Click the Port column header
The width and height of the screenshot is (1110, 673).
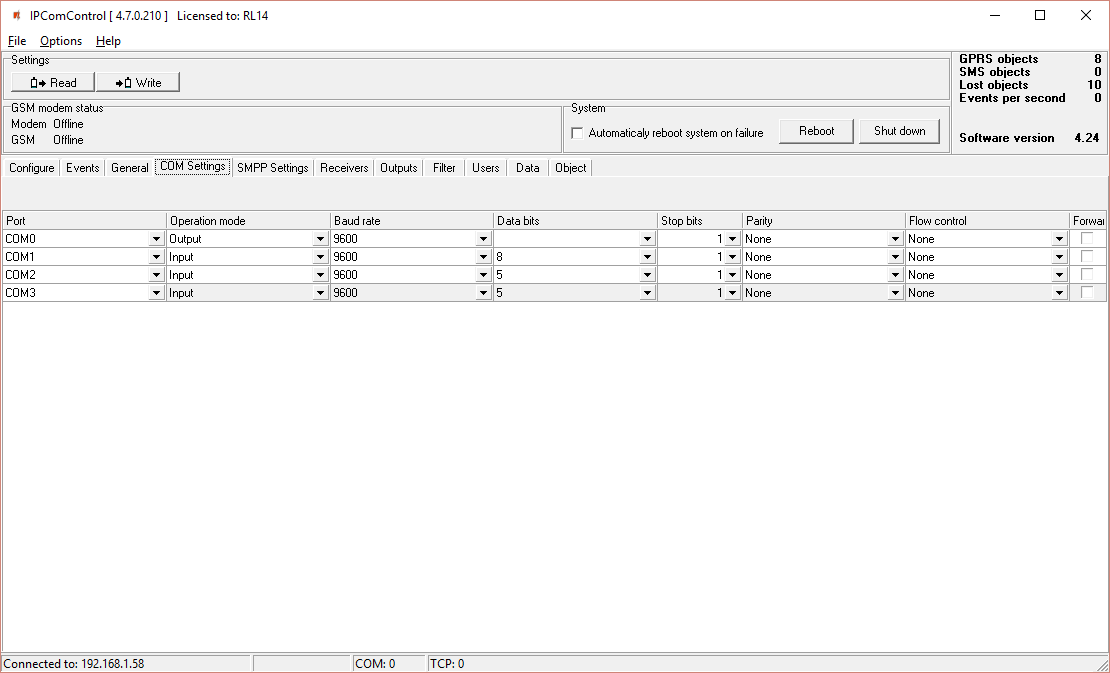(84, 221)
